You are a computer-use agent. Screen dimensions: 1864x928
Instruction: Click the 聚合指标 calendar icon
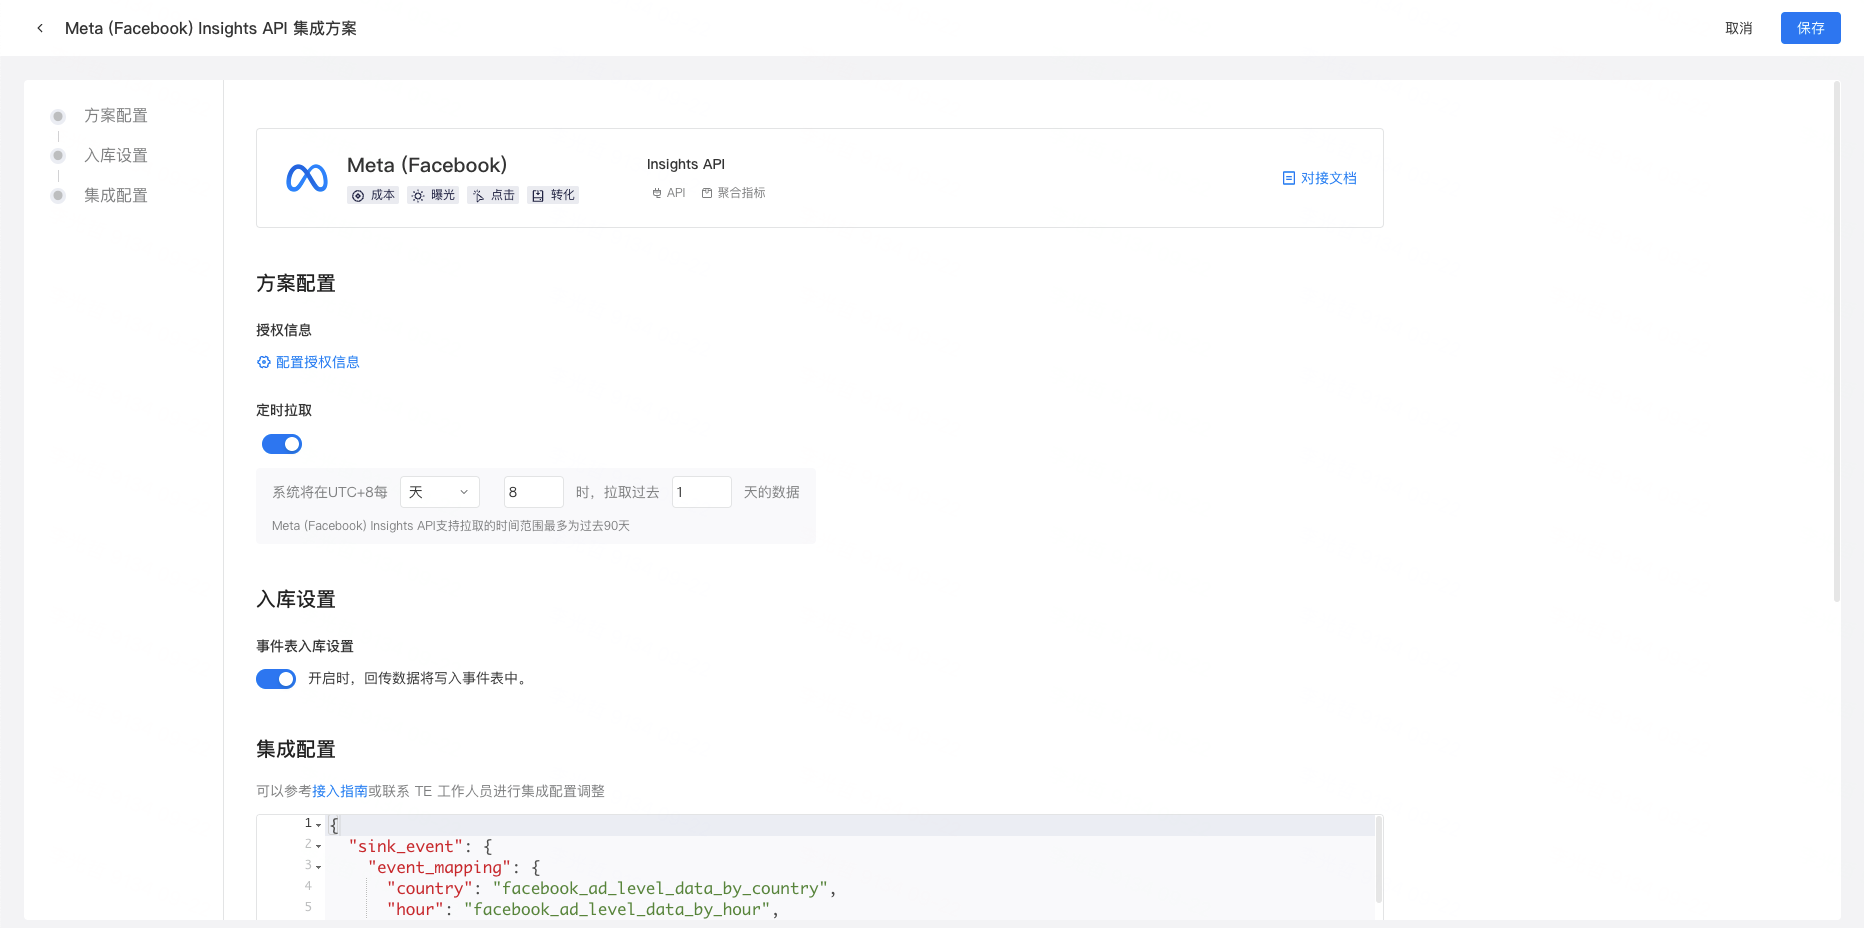point(707,193)
